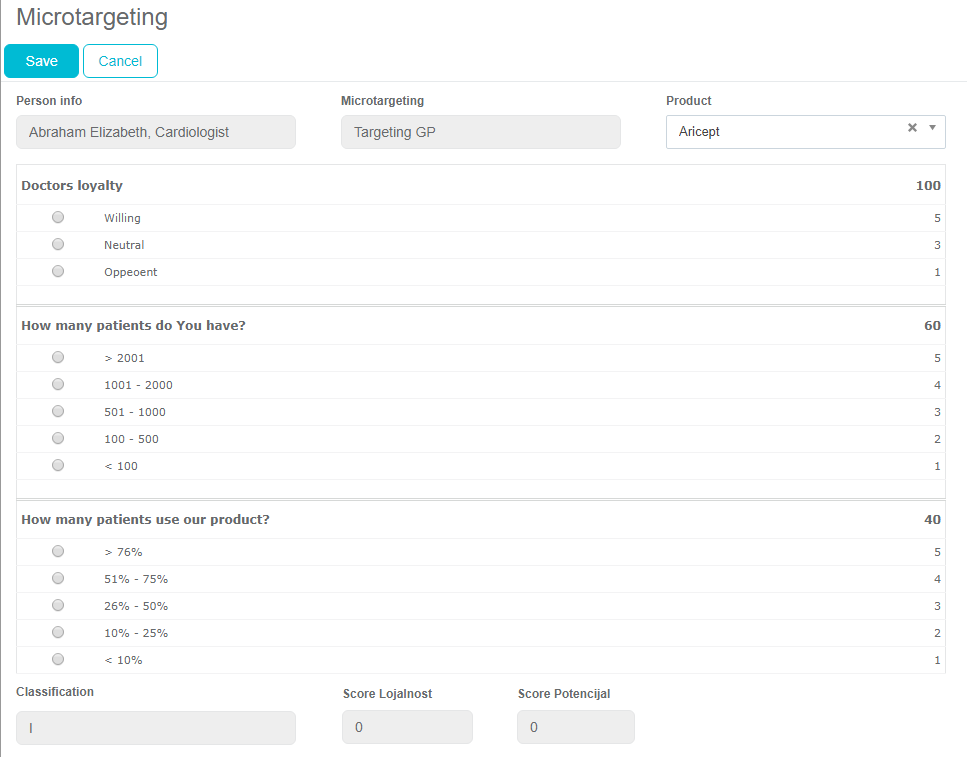
Task: Select the 100 - 500 patients option
Action: pos(58,438)
